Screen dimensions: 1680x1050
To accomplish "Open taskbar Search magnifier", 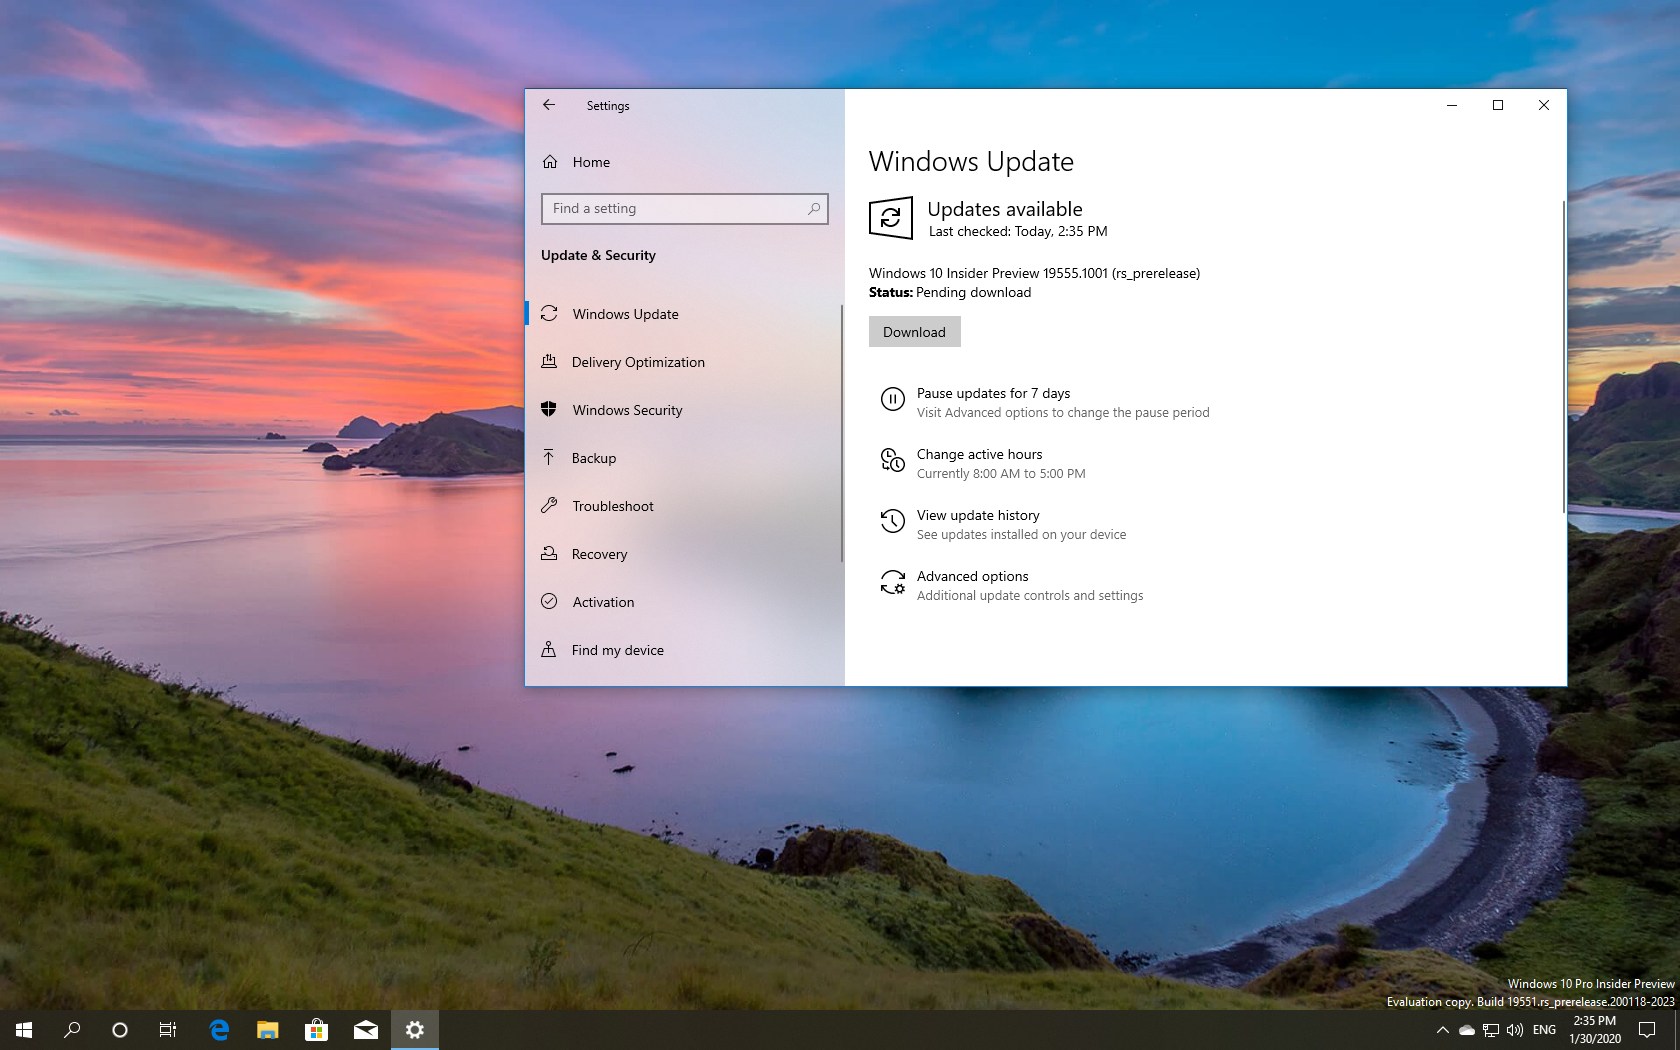I will 72,1029.
